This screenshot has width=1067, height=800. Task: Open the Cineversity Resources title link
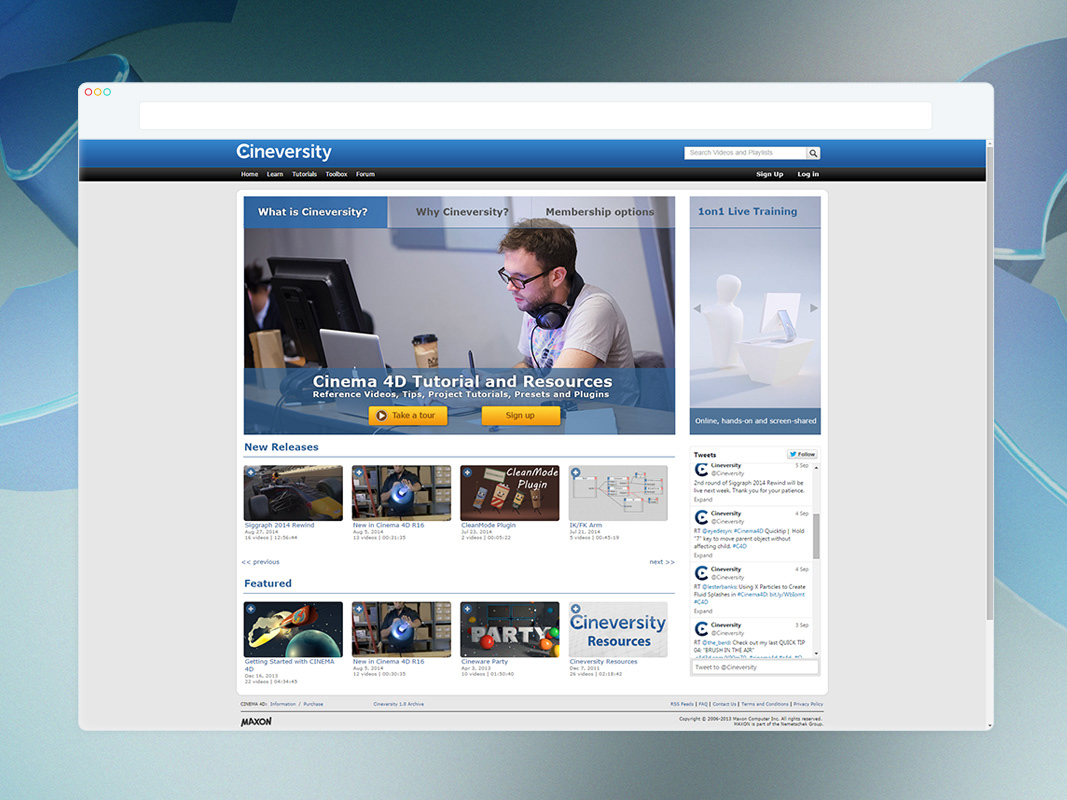pos(603,661)
